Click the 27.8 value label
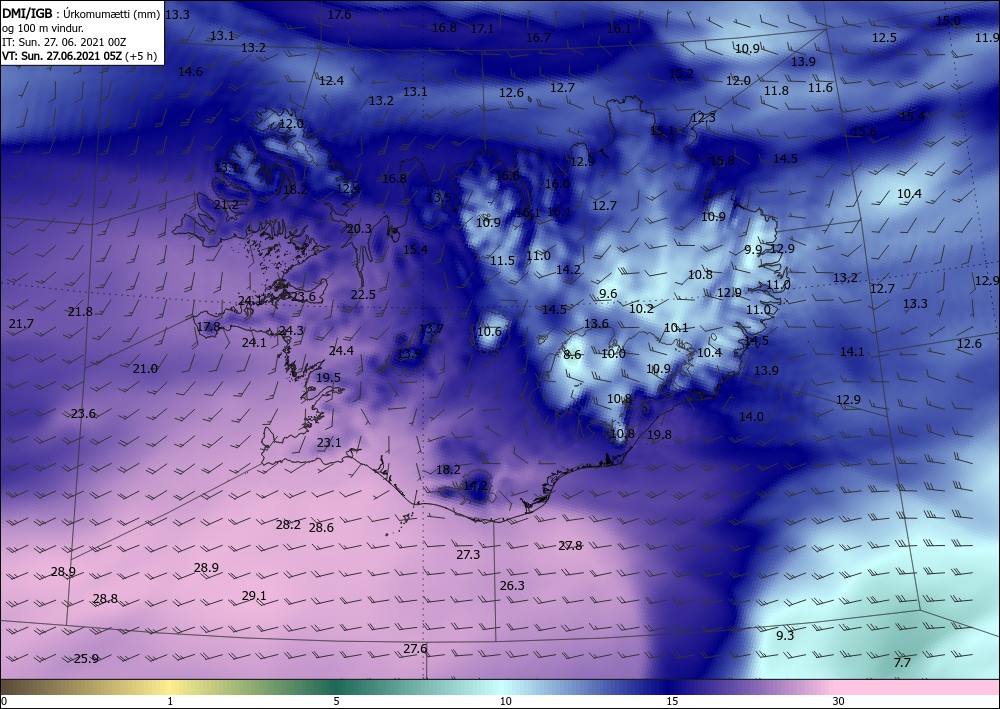Screen dimensions: 1000x709 pos(570,546)
